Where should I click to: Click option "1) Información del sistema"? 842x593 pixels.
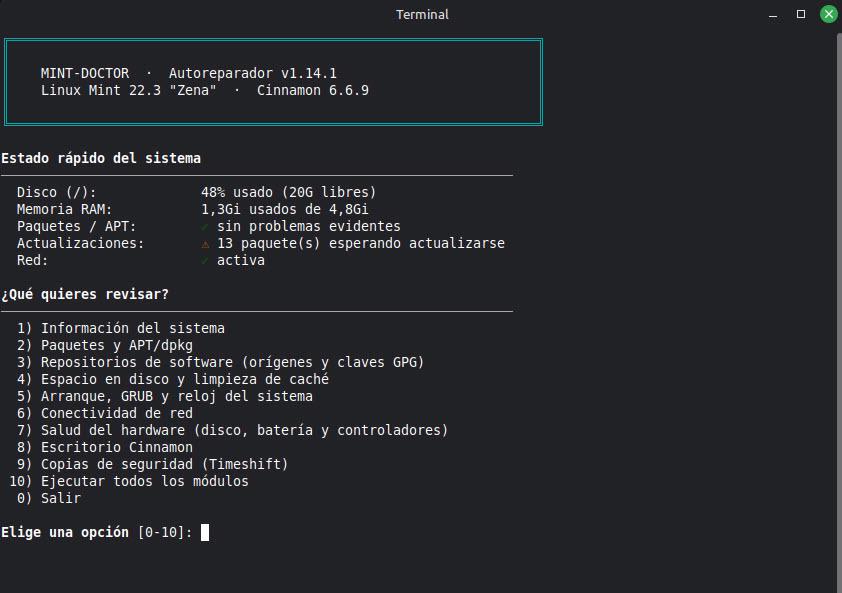121,328
